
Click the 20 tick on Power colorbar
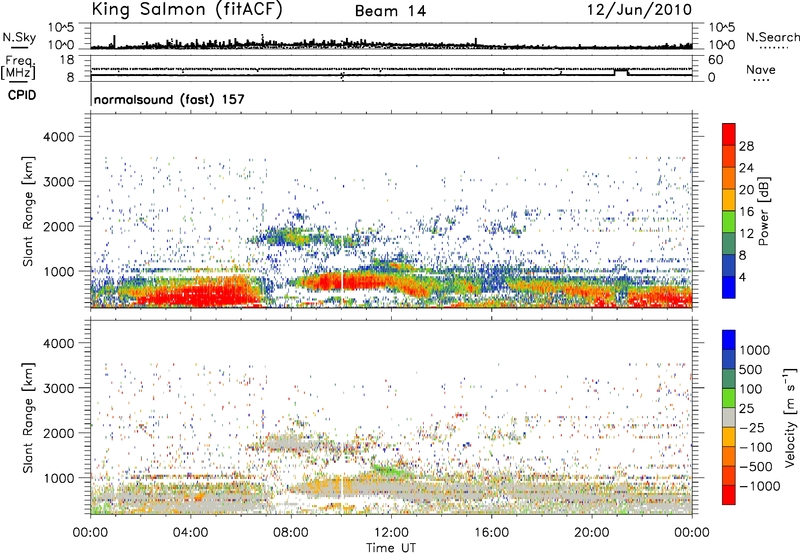746,190
